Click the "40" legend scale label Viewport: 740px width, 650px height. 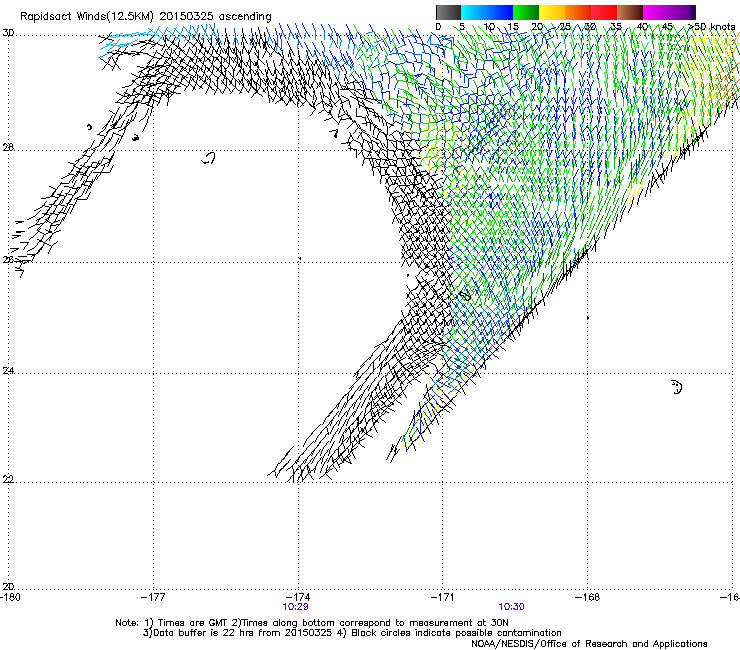click(642, 27)
